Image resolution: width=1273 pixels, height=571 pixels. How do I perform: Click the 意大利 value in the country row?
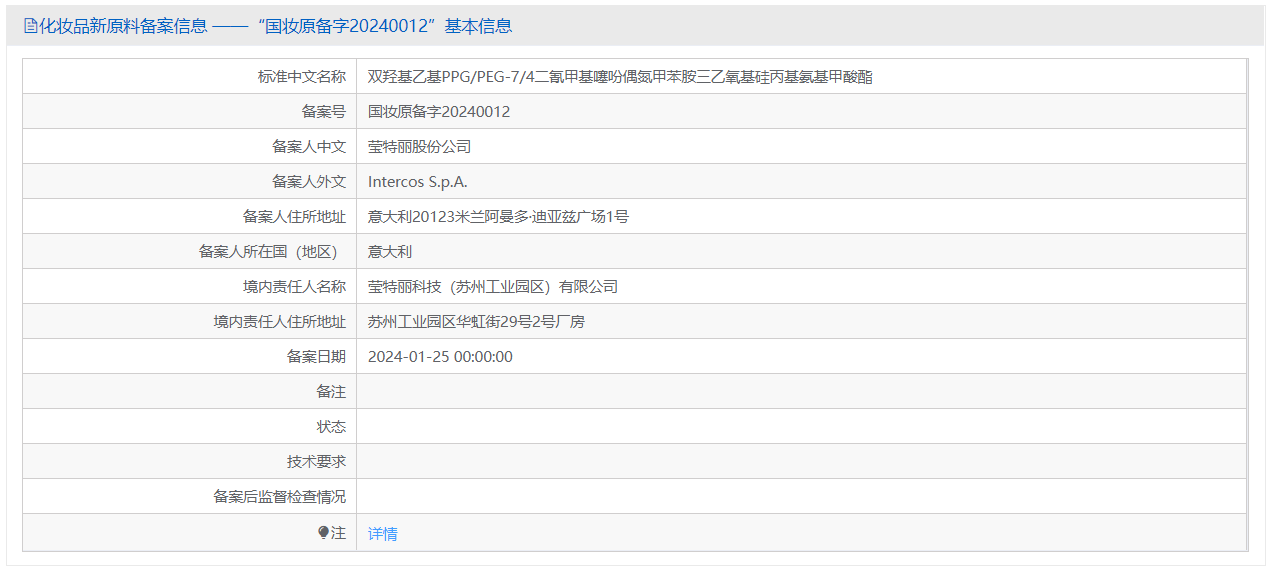[390, 251]
